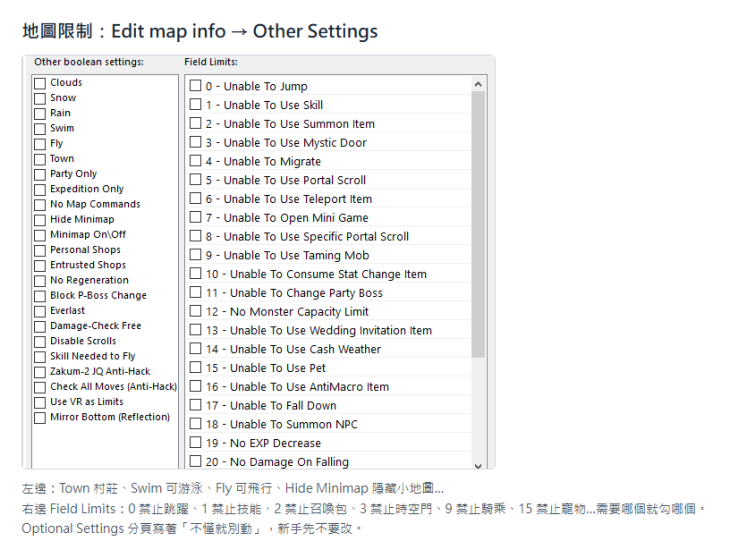Viewport: 730px width, 558px height.
Task: Enable Personal Shops checkbox
Action: [40, 251]
